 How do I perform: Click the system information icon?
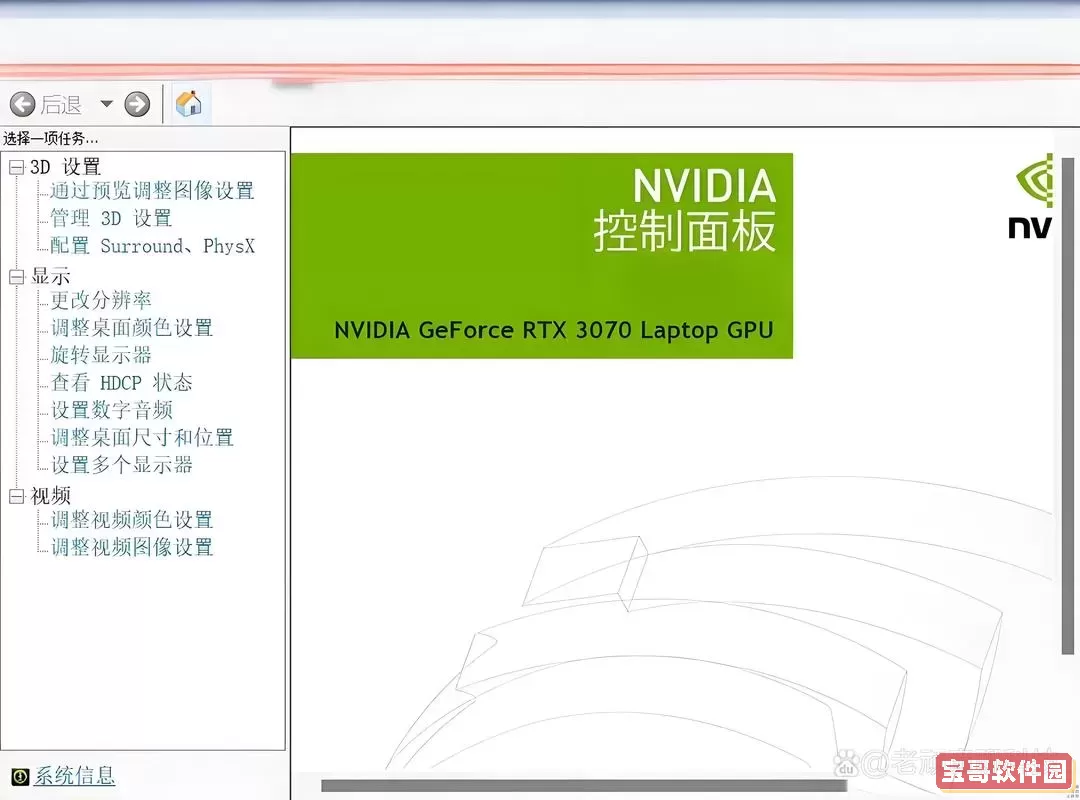click(x=20, y=776)
